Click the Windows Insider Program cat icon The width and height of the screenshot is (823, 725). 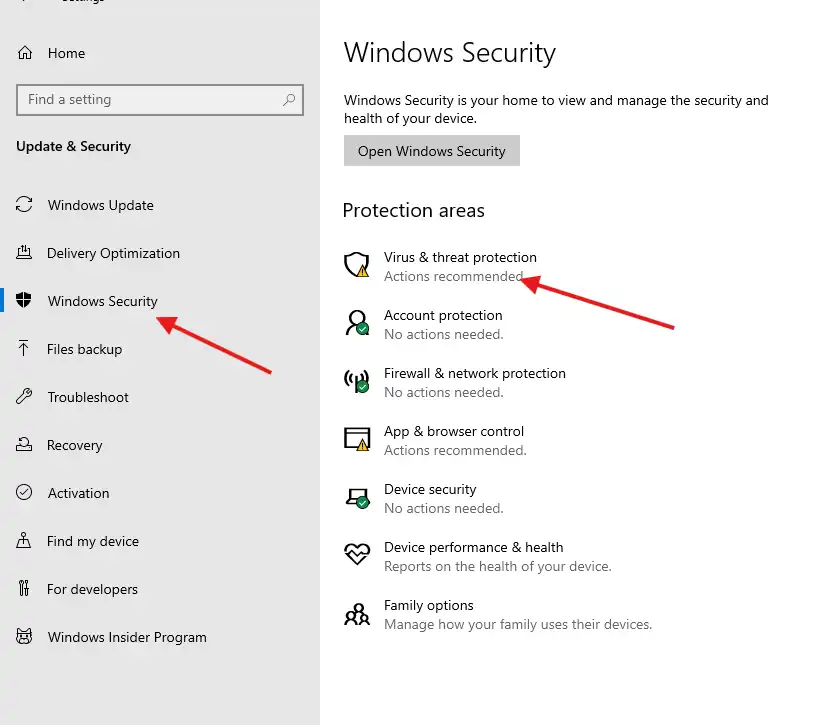(24, 636)
